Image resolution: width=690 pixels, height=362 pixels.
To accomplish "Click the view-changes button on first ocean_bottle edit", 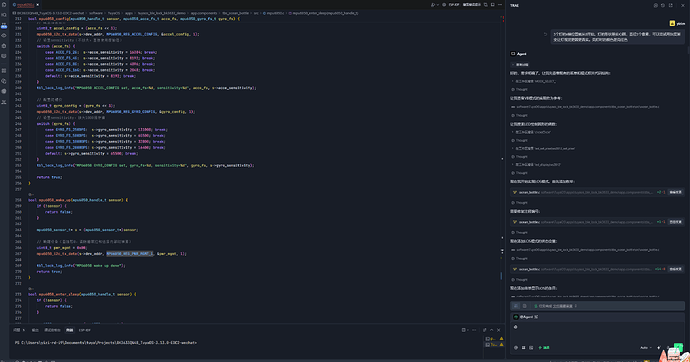I will (675, 192).
